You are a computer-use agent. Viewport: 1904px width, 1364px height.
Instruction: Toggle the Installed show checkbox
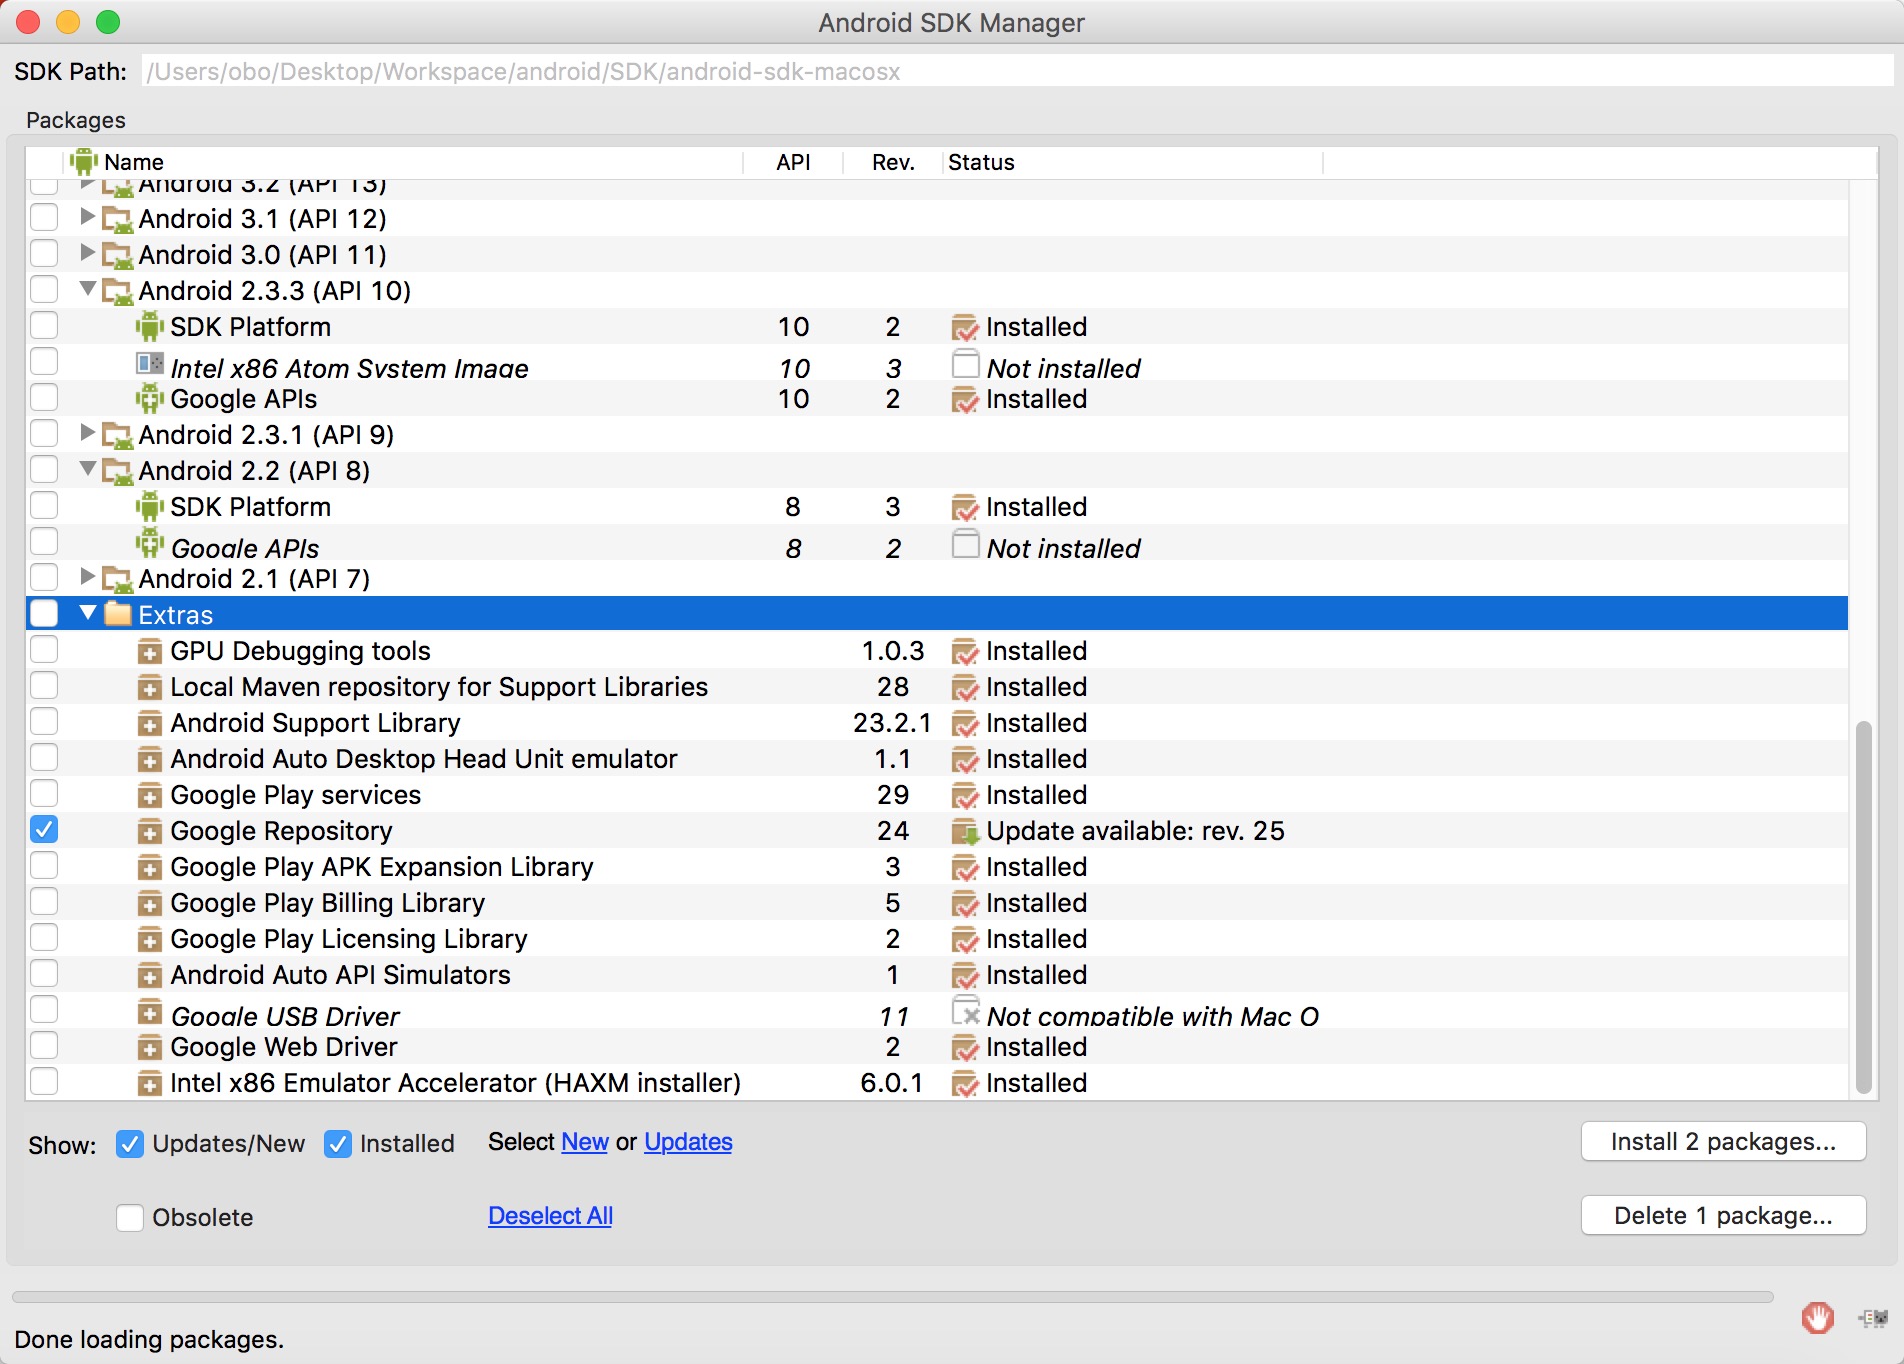click(338, 1144)
